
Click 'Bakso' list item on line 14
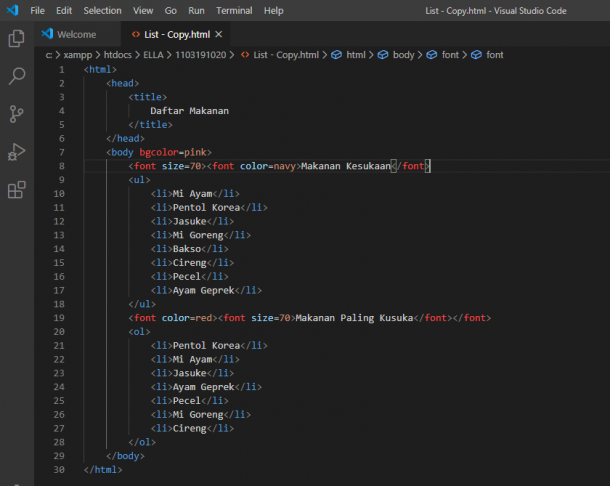187,249
